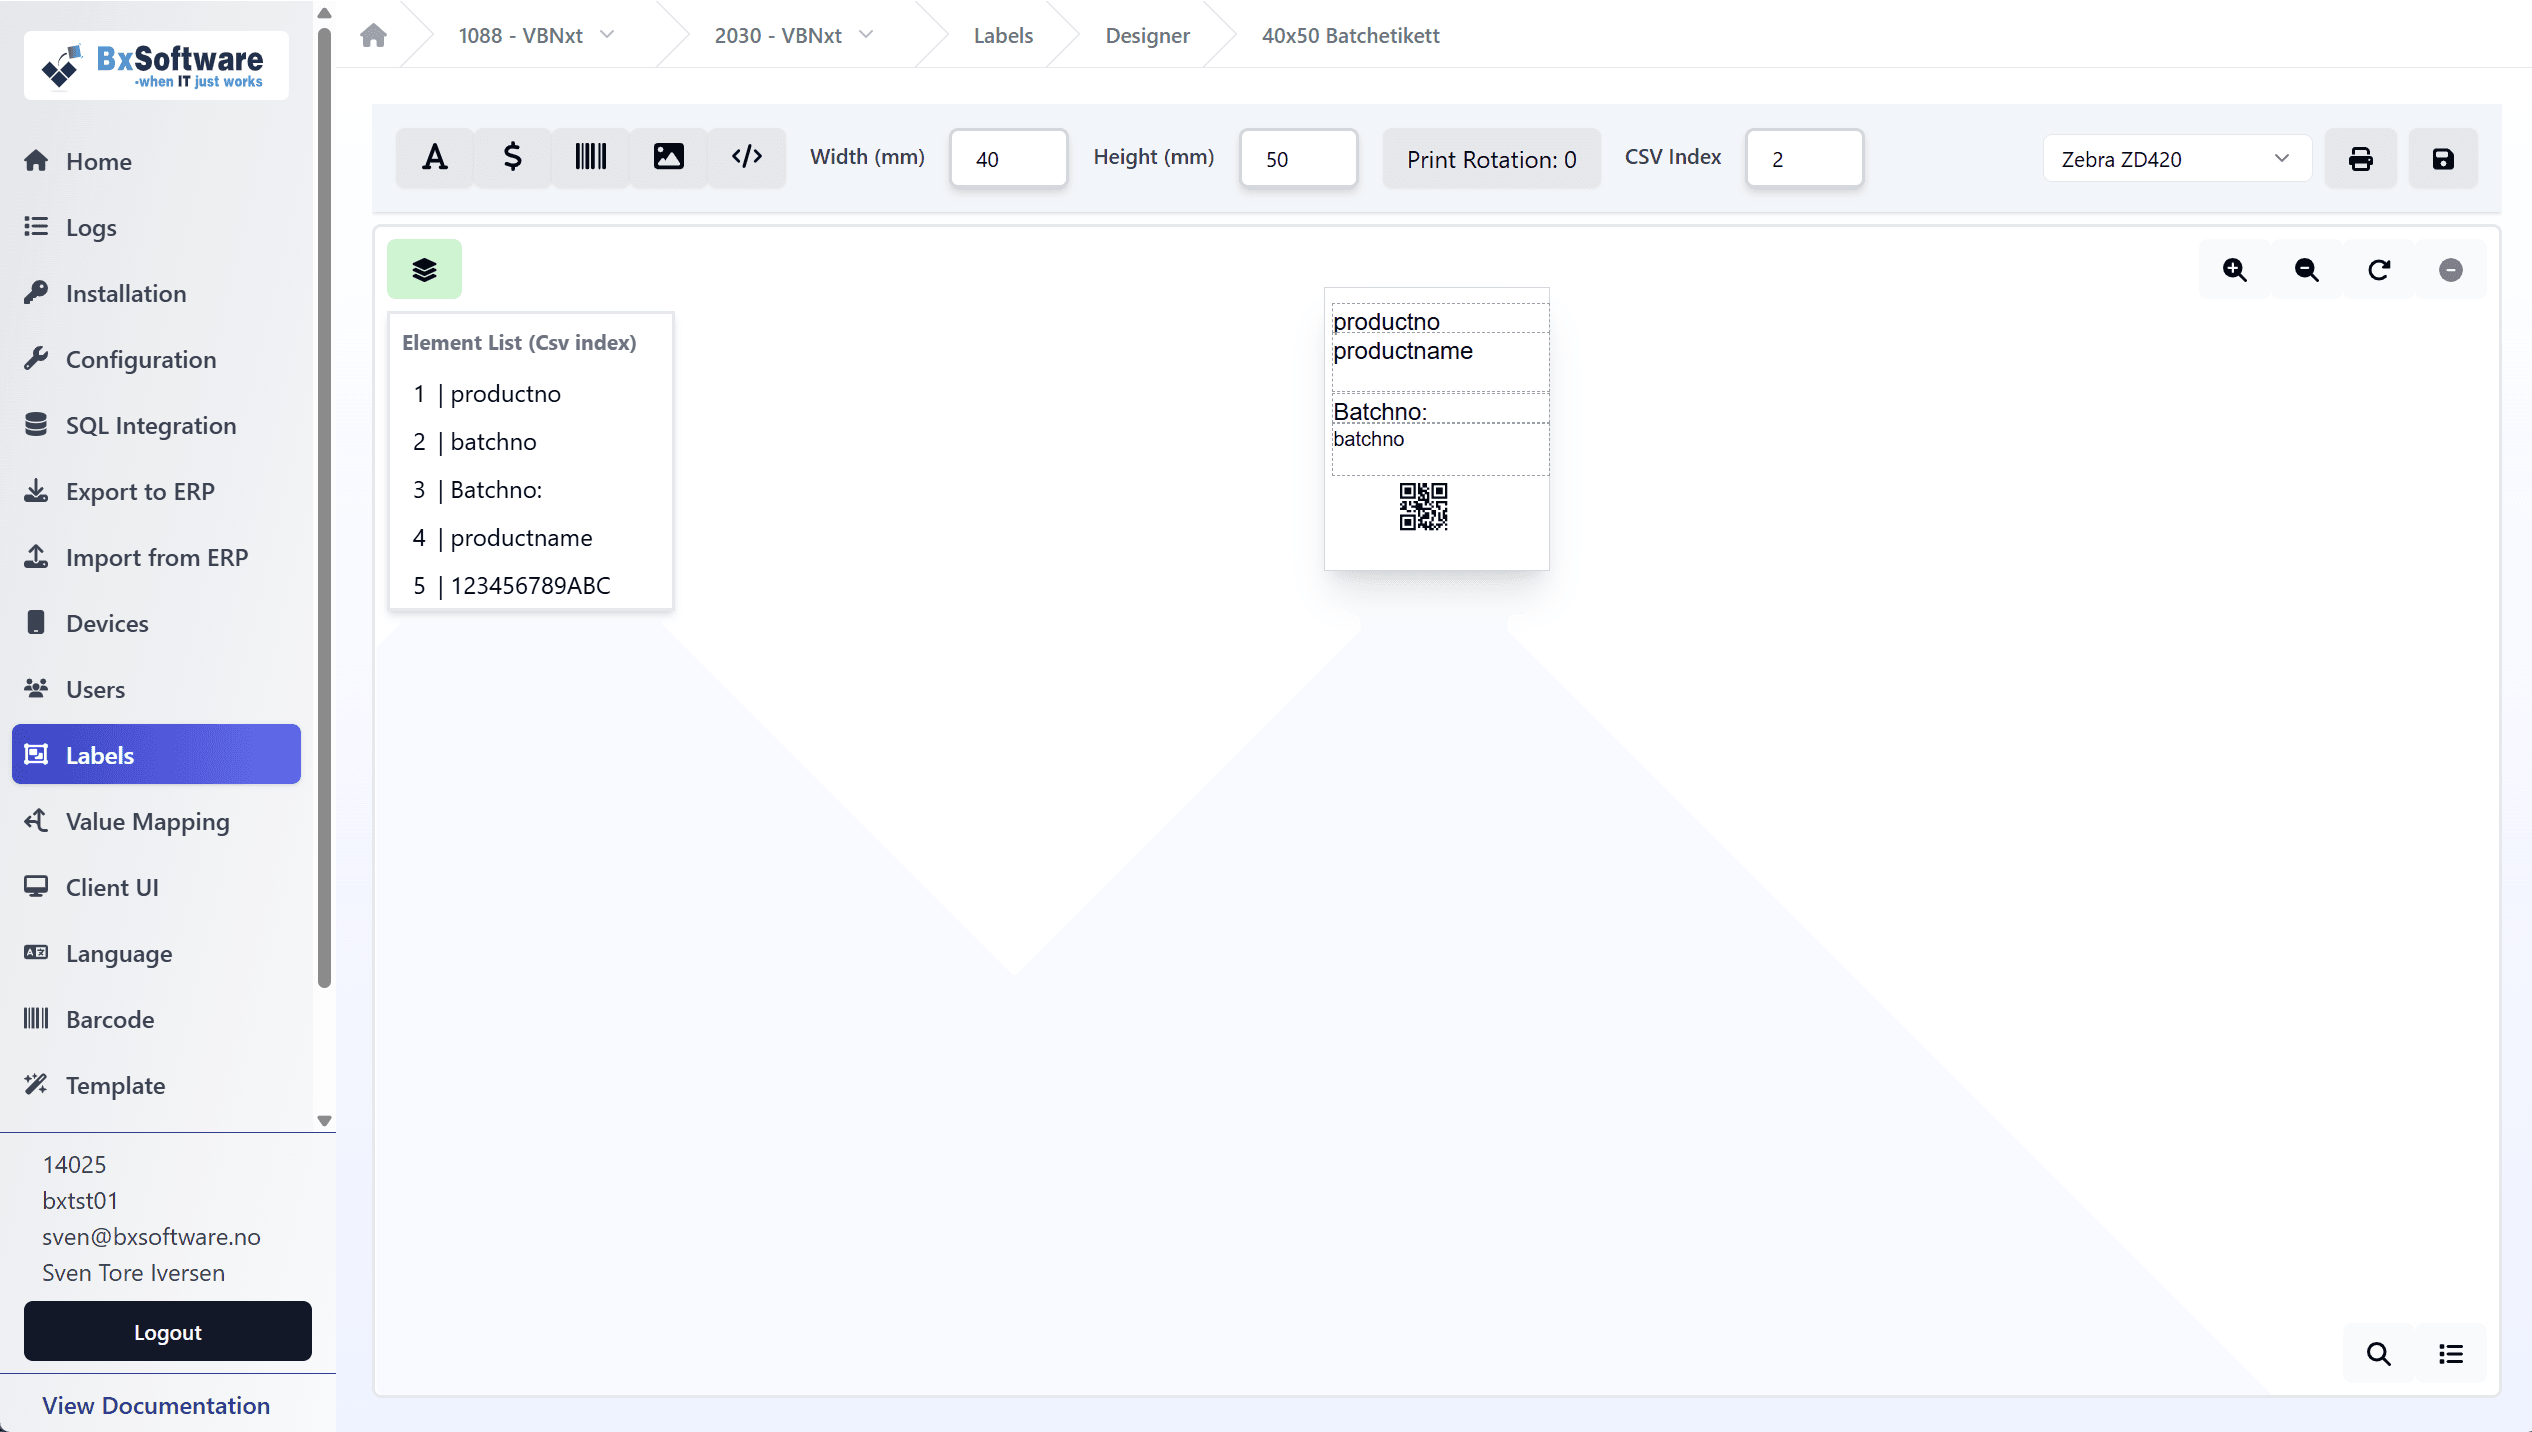Insert a barcode element from the toolbar
This screenshot has height=1432, width=2532.
point(590,158)
